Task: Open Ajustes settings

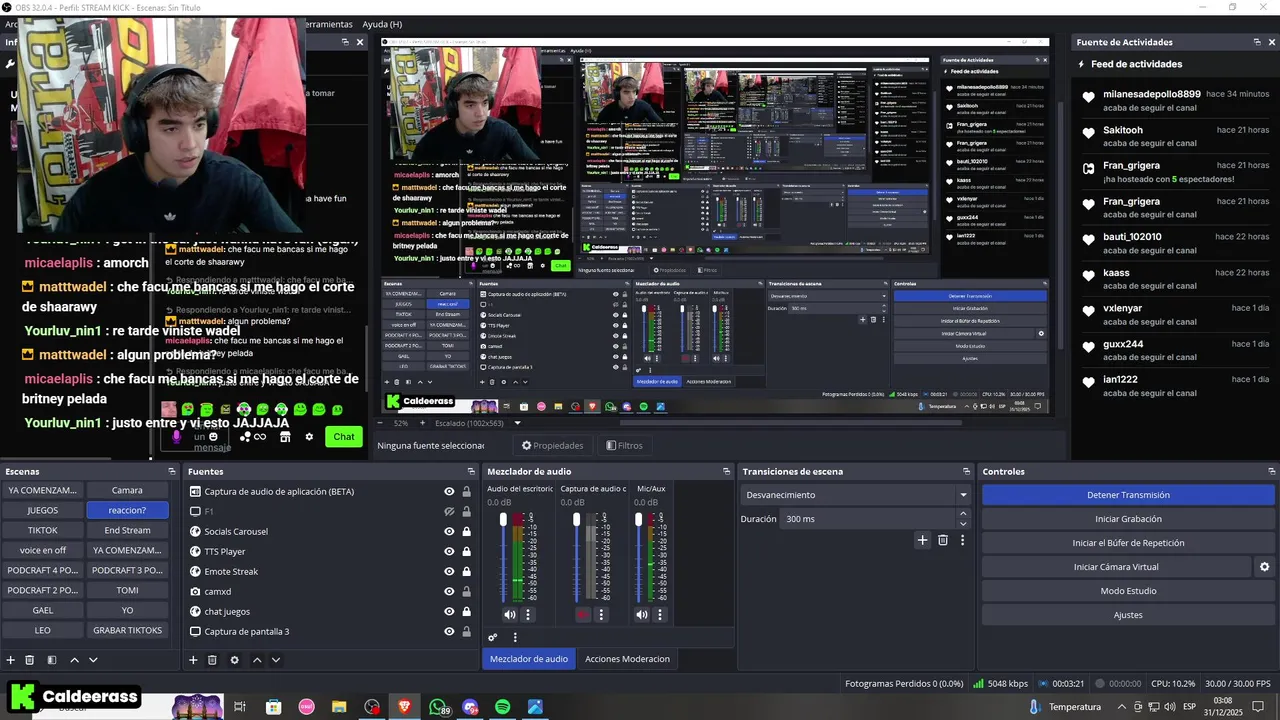Action: (1128, 615)
